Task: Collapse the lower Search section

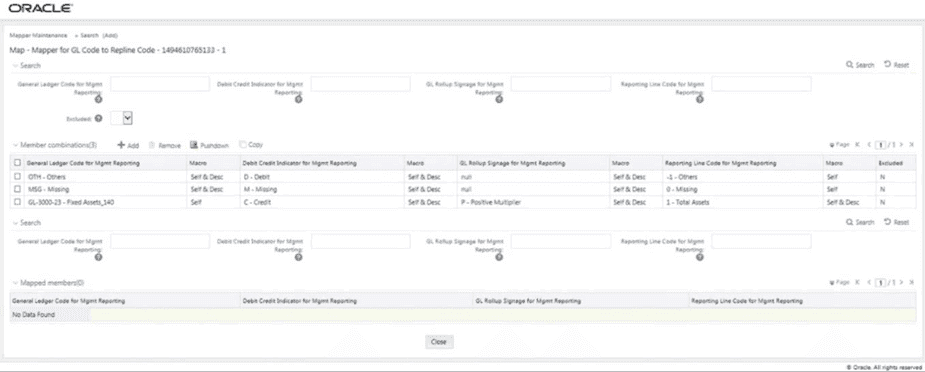Action: (15, 223)
